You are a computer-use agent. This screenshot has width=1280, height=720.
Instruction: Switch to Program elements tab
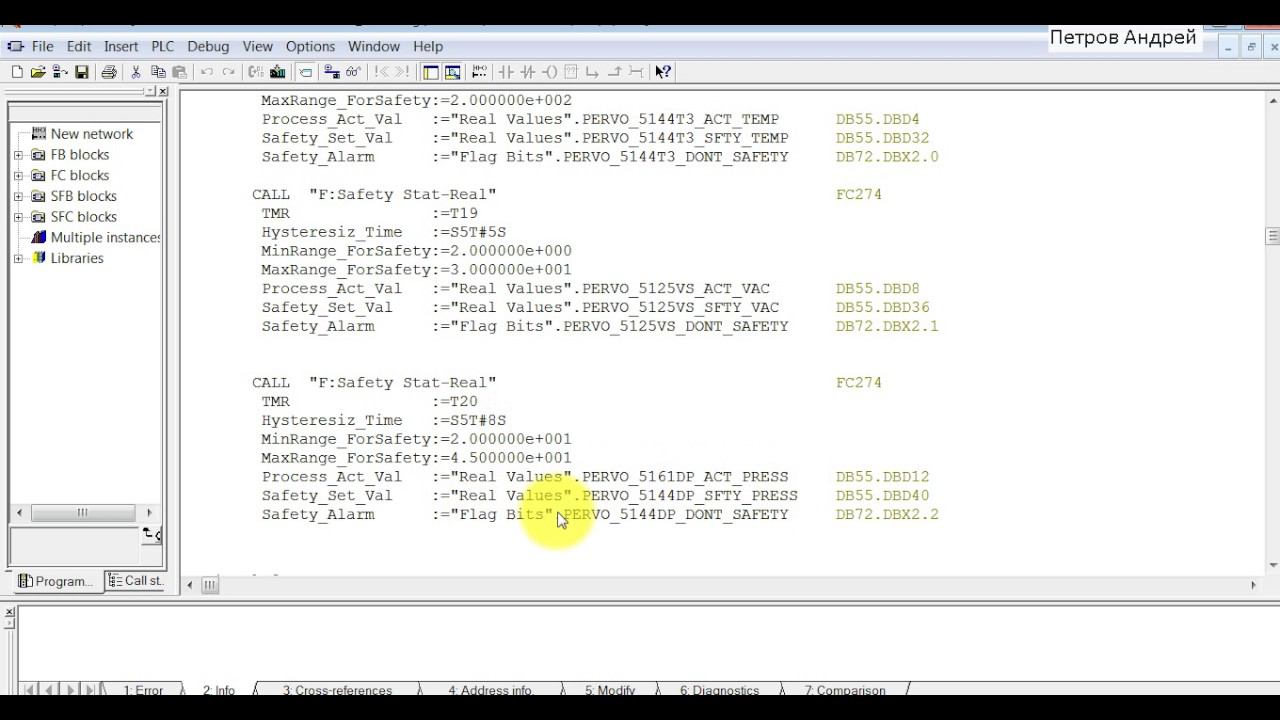click(x=56, y=581)
